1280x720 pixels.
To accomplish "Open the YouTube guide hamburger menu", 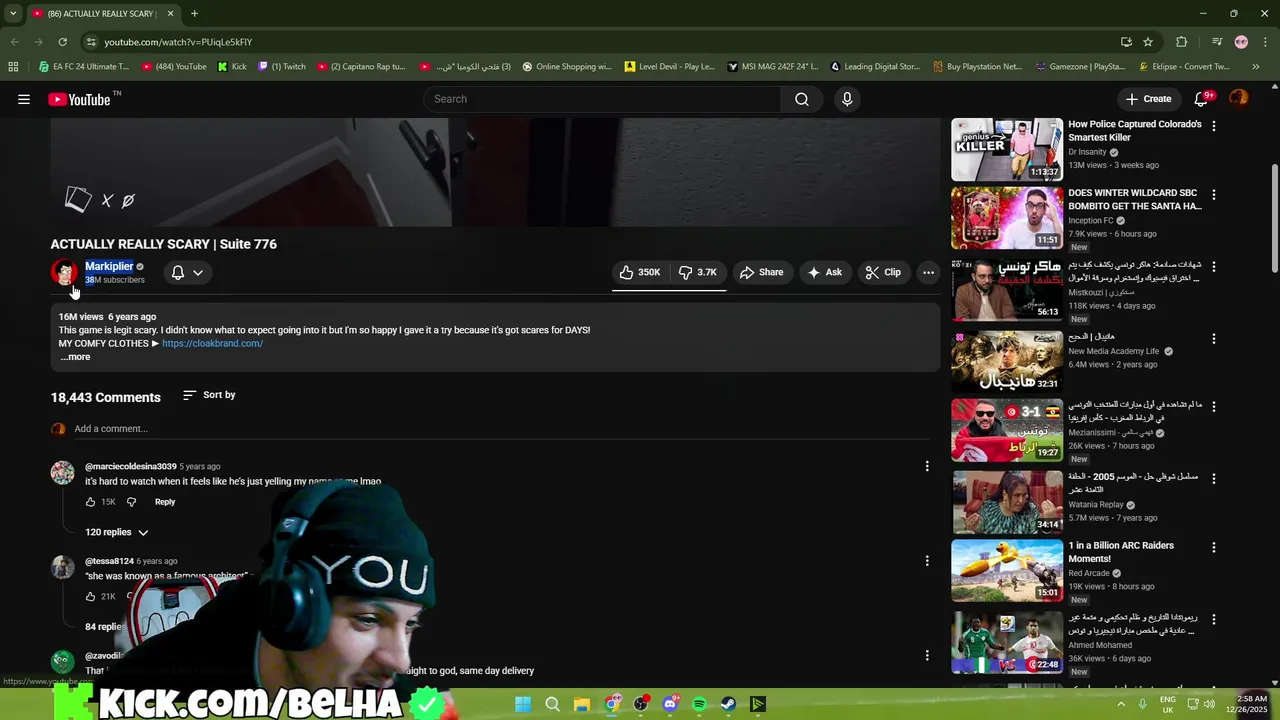I will (24, 99).
